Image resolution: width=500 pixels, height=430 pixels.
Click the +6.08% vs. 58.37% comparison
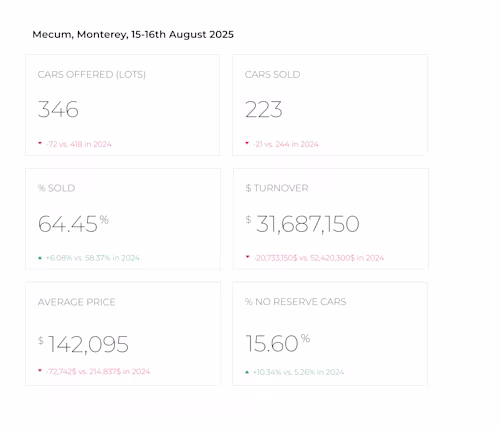click(x=93, y=258)
